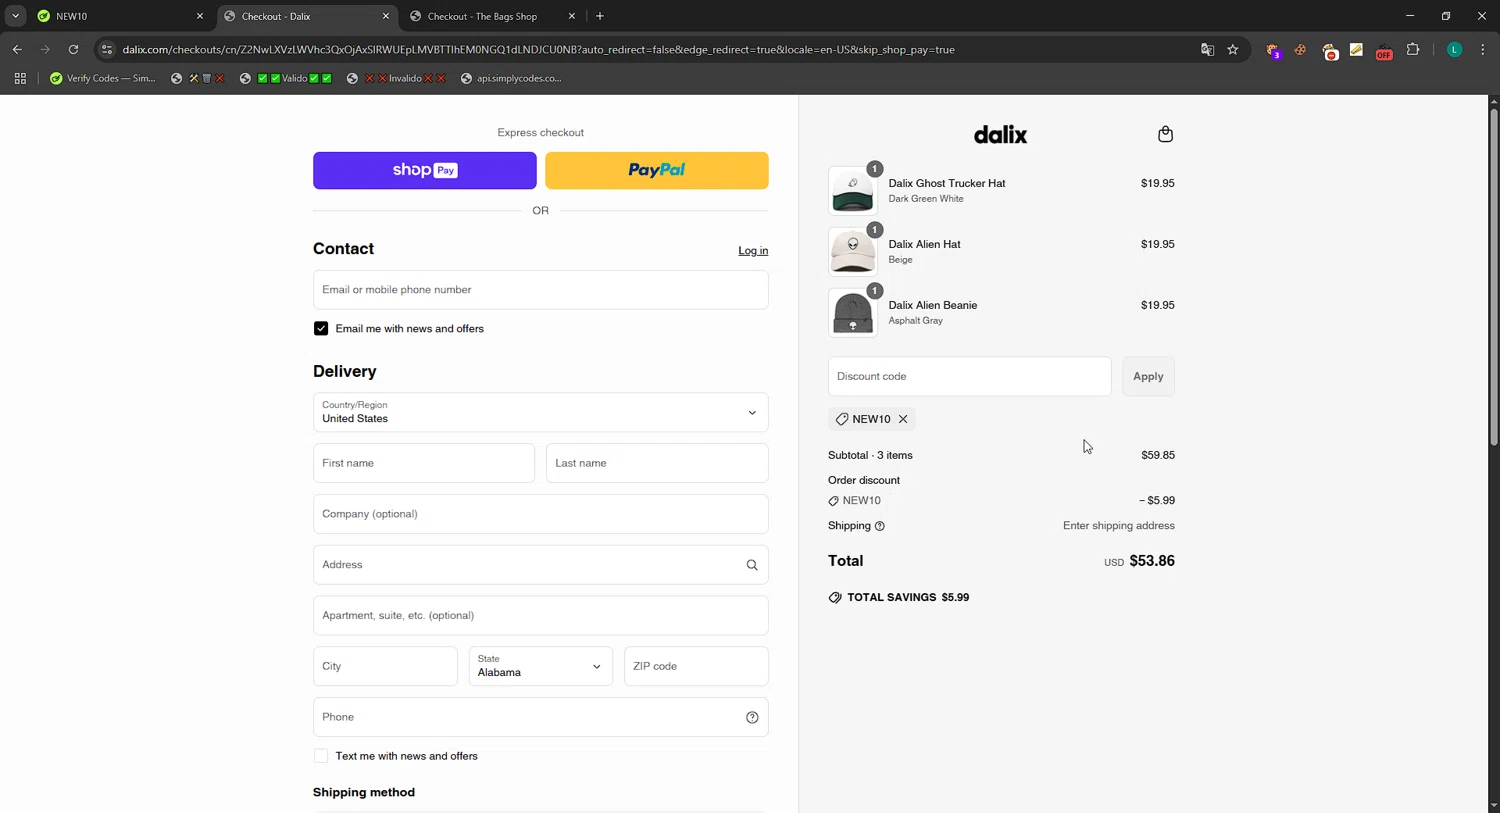Pay with PayPal button
This screenshot has width=1500, height=813.
(x=657, y=170)
